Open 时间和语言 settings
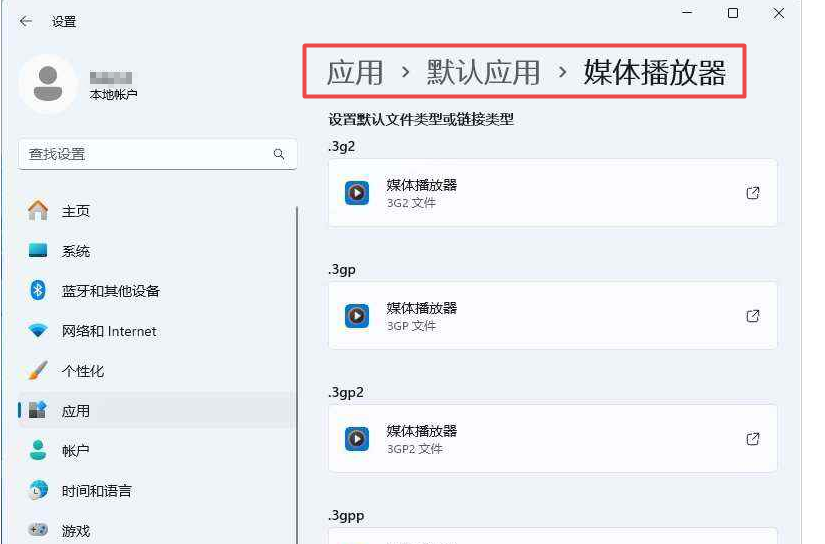 click(x=155, y=491)
